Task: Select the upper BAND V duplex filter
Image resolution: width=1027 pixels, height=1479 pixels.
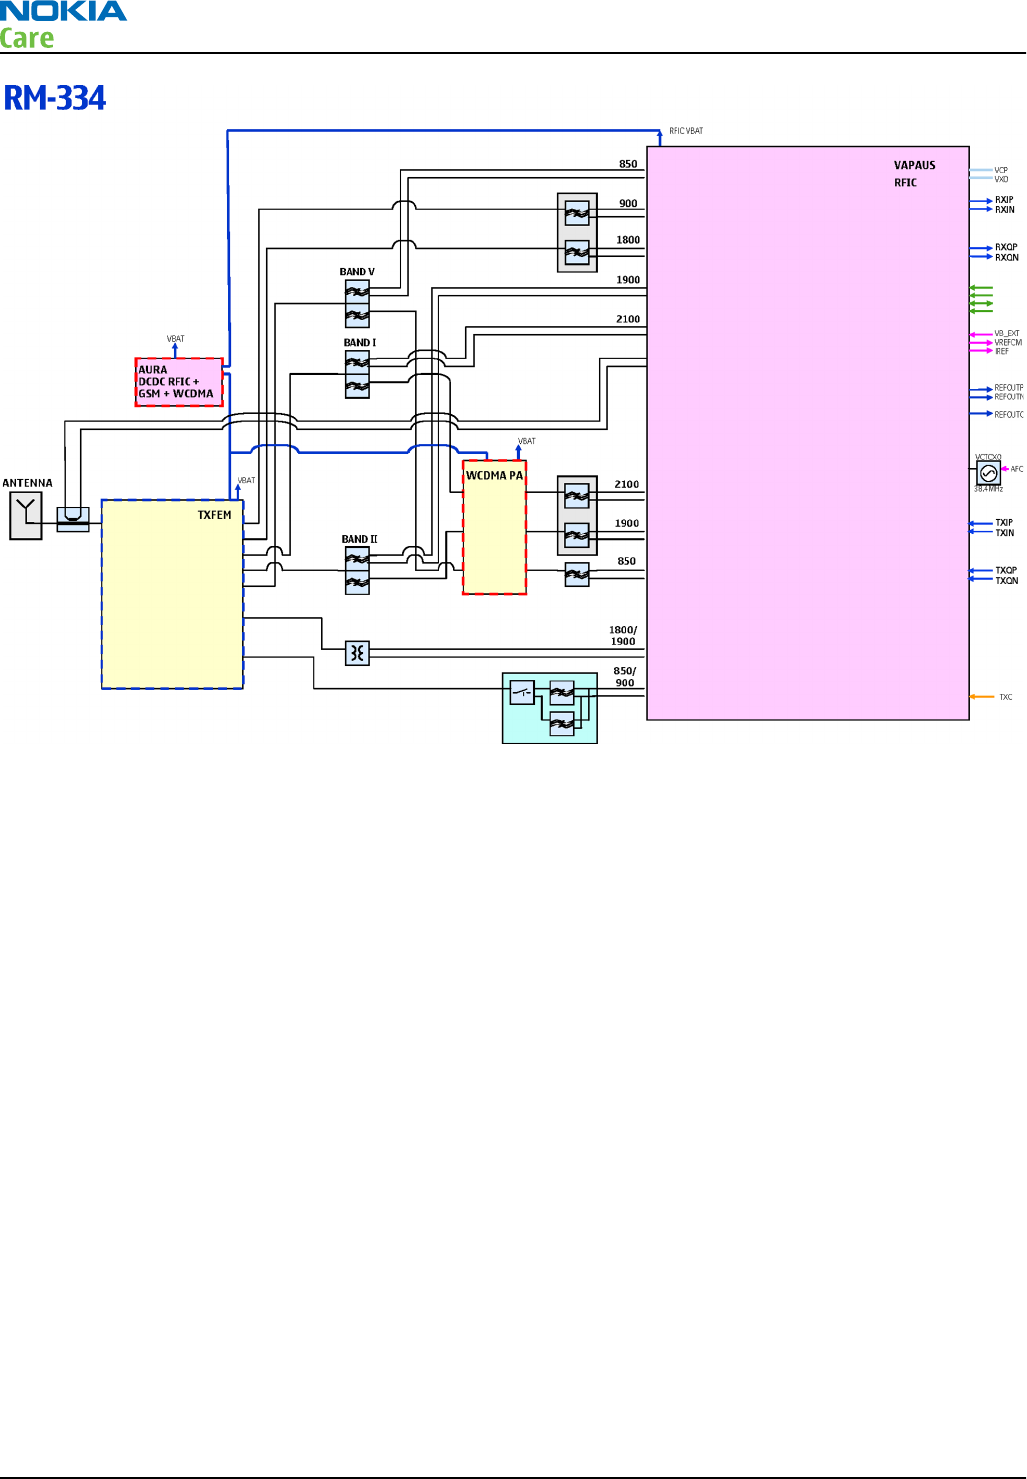Action: pos(357,292)
